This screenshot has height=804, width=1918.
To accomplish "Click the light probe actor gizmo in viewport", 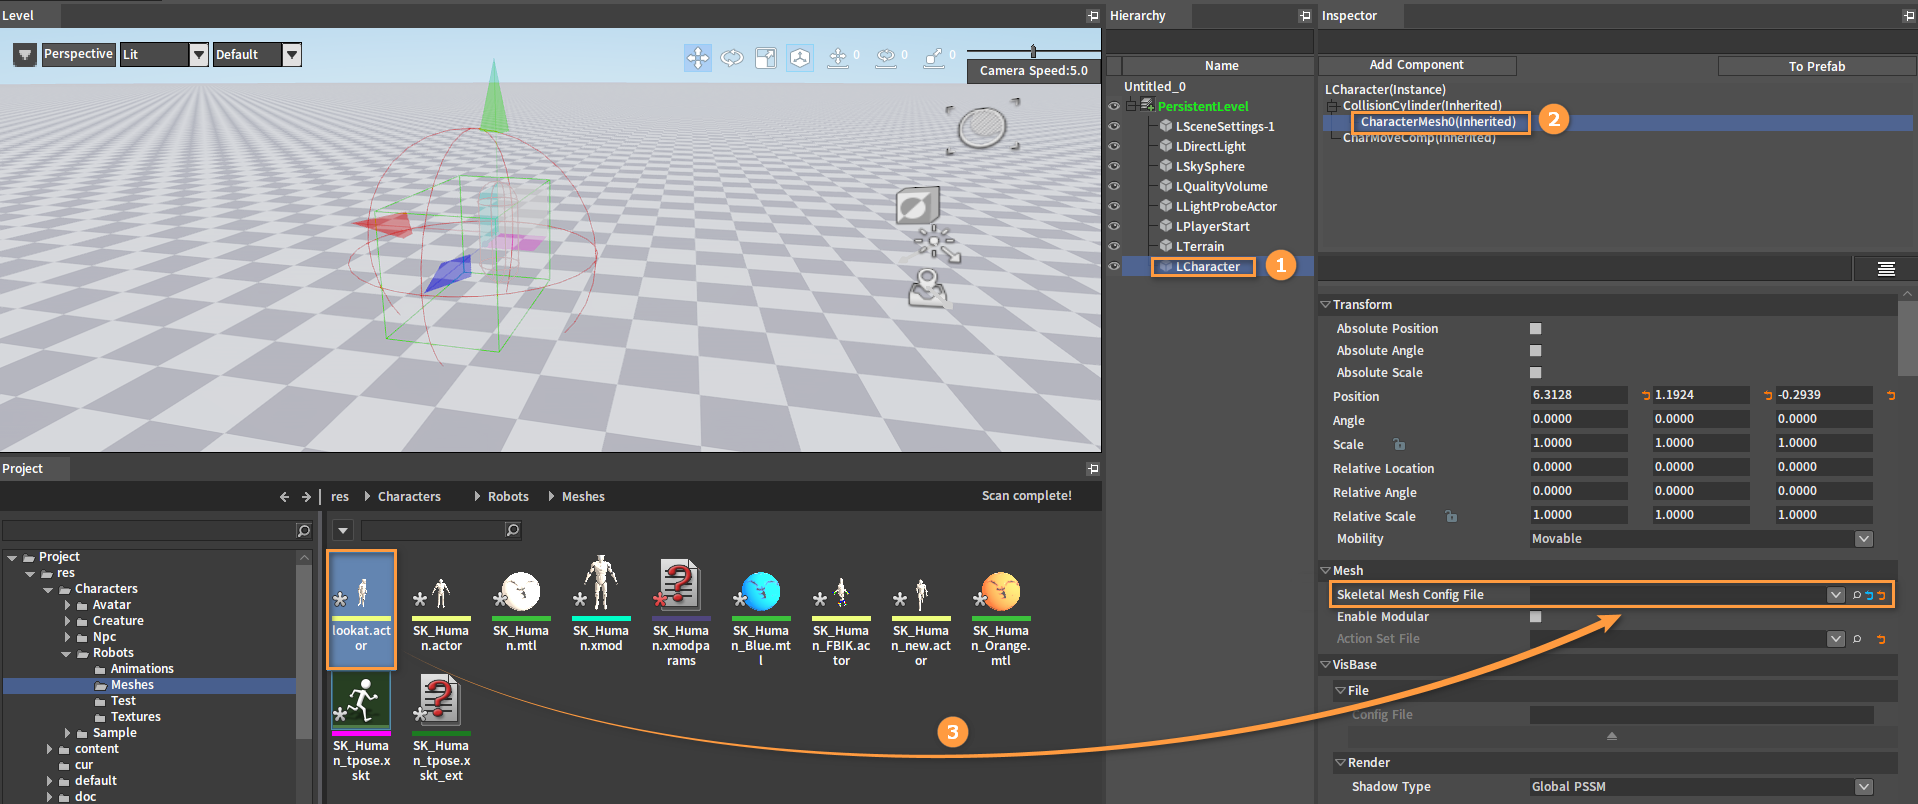I will (917, 206).
